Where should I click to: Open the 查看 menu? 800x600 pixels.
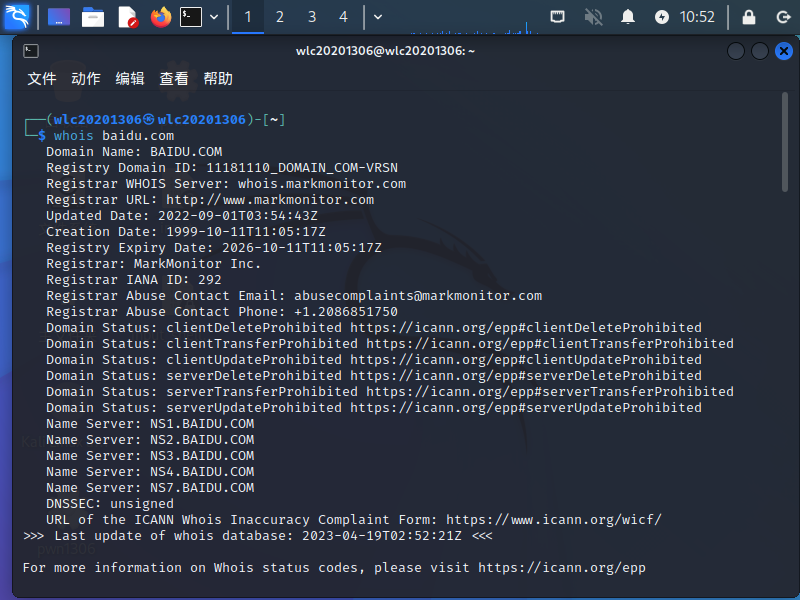click(x=174, y=79)
